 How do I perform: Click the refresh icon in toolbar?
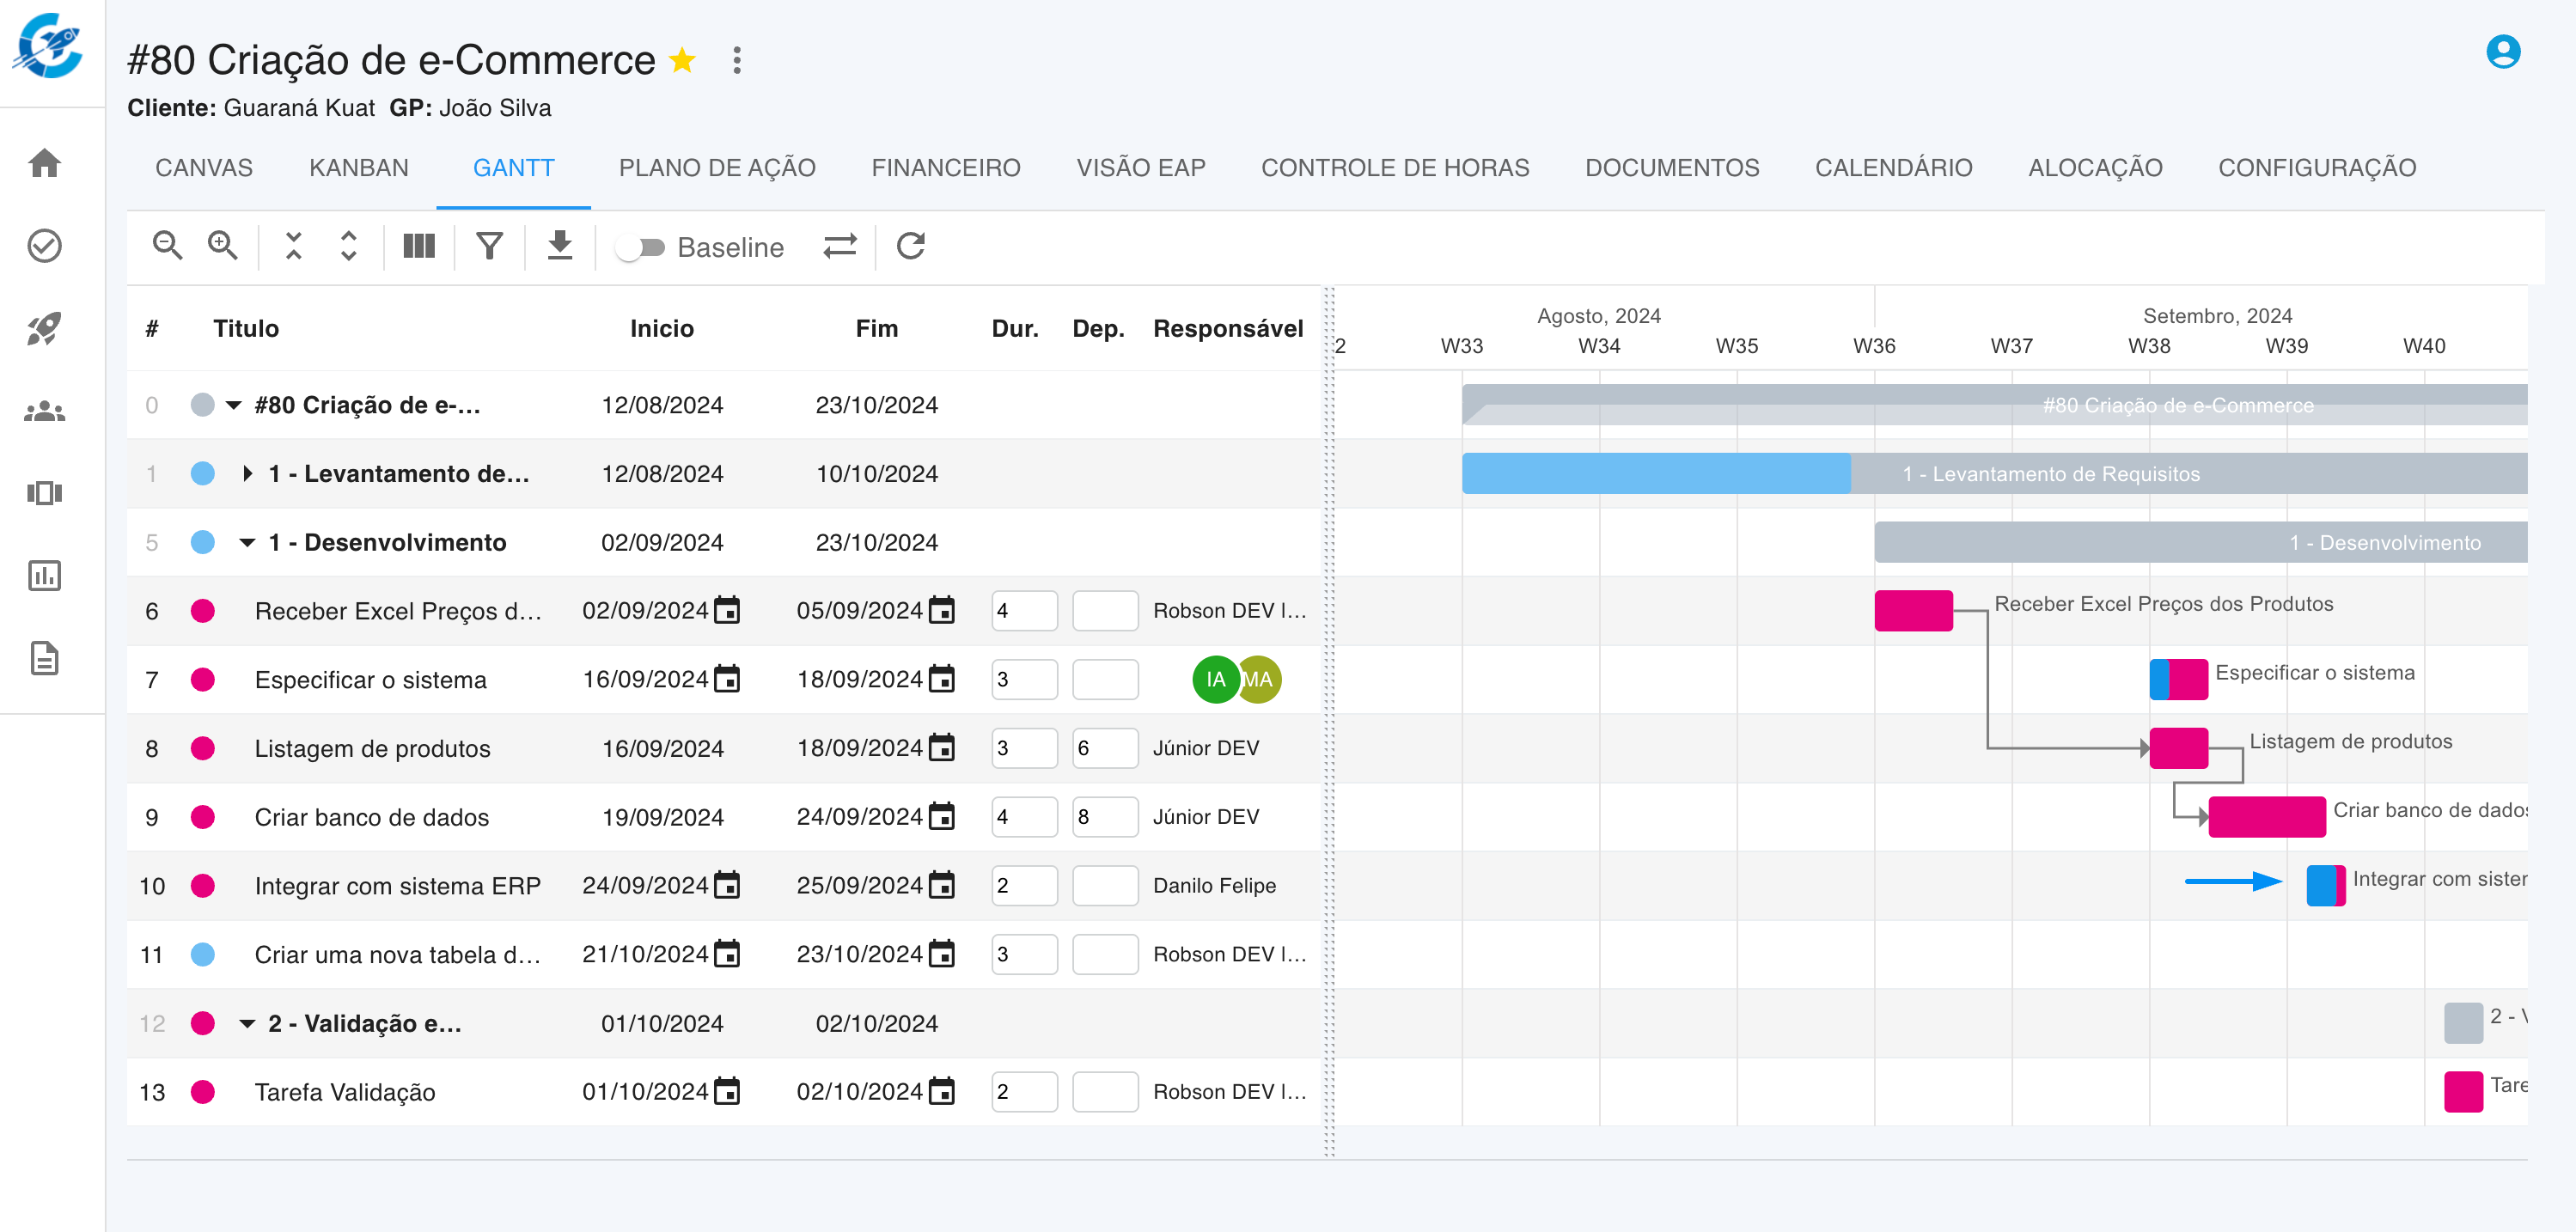point(910,246)
